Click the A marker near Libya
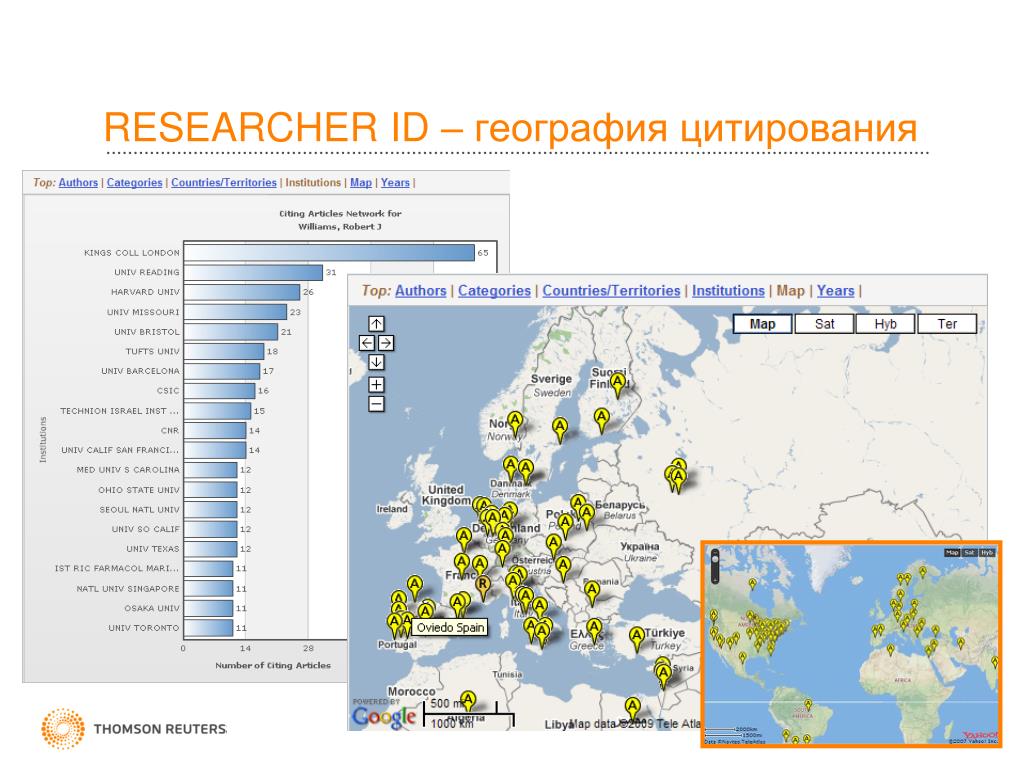Screen dimensions: 1024x768 point(632,709)
